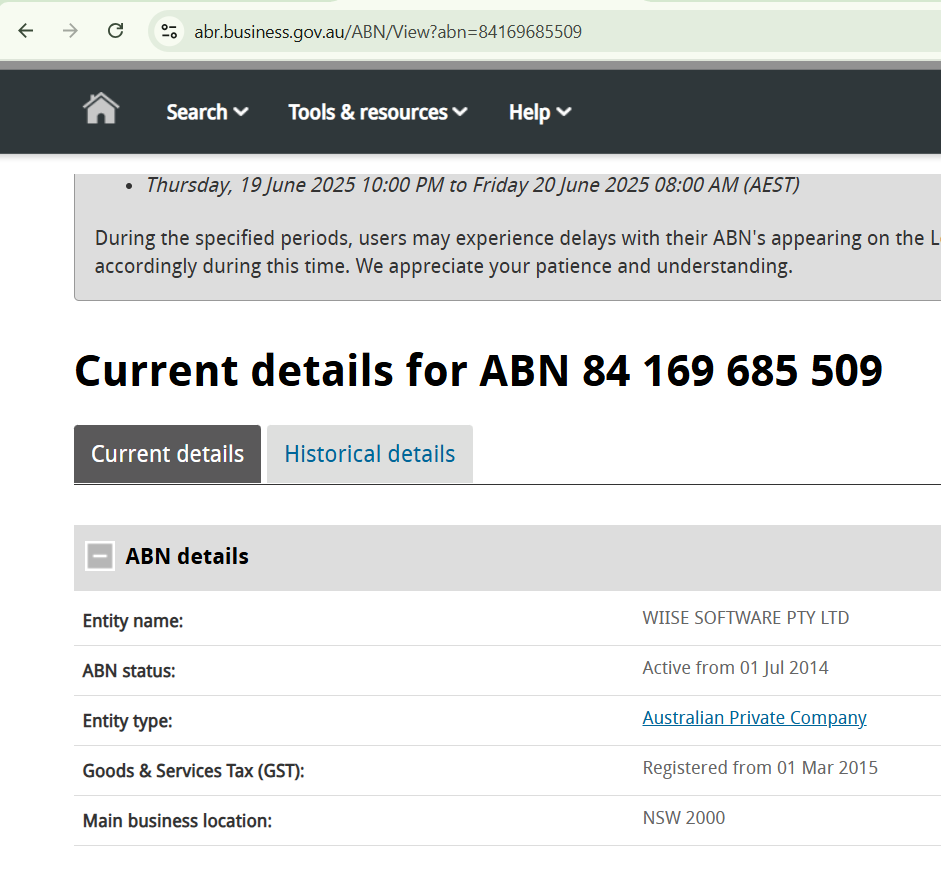Open the Search menu
Image resolution: width=941 pixels, height=872 pixels.
198,112
